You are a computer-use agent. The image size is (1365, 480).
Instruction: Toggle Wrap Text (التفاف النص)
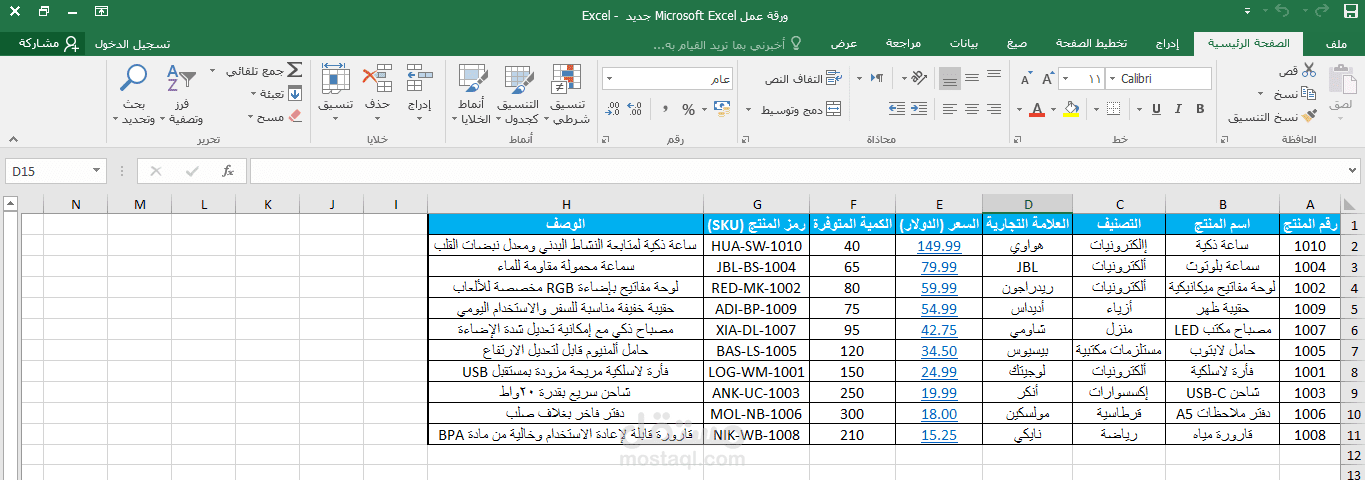click(x=804, y=78)
